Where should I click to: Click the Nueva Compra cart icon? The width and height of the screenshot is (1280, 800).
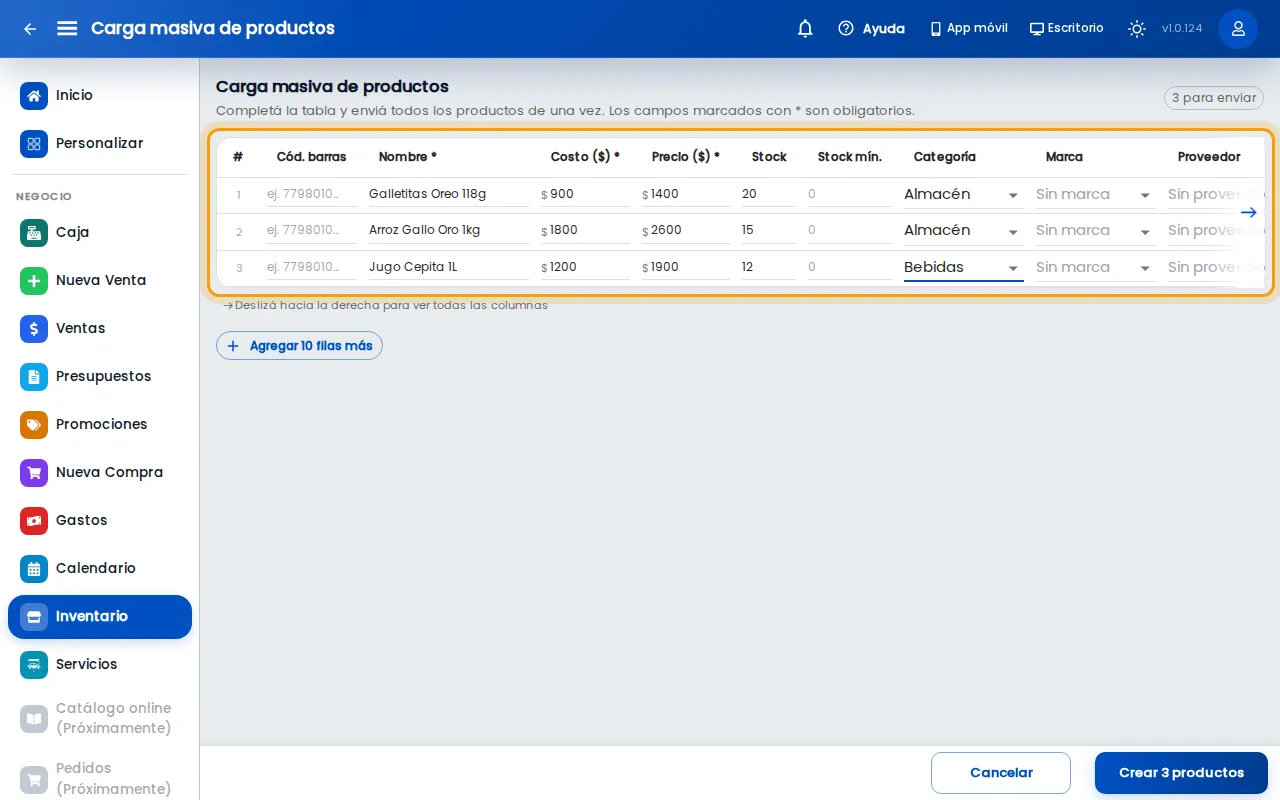point(34,473)
